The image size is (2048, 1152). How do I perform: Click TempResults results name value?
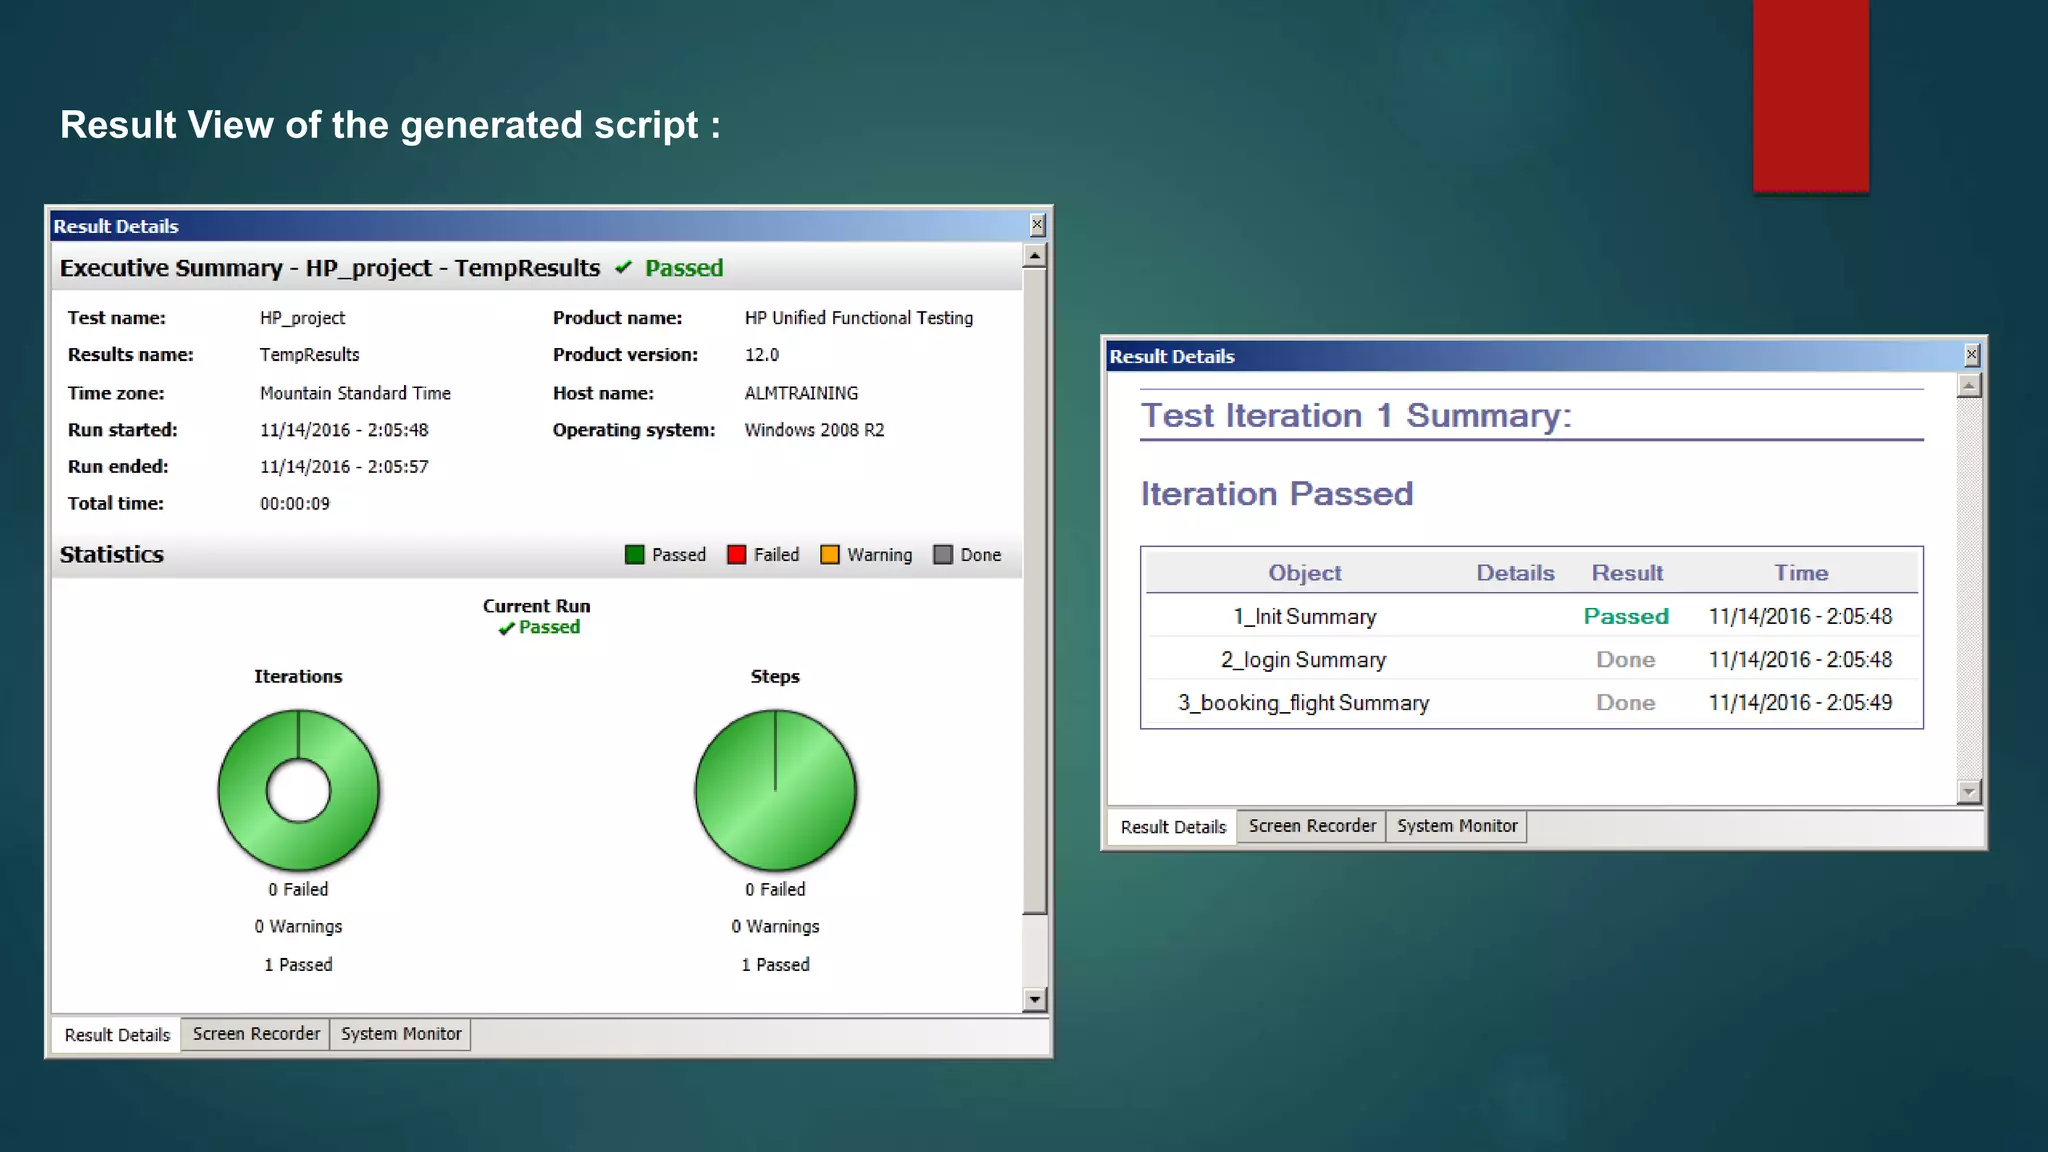pyautogui.click(x=309, y=355)
